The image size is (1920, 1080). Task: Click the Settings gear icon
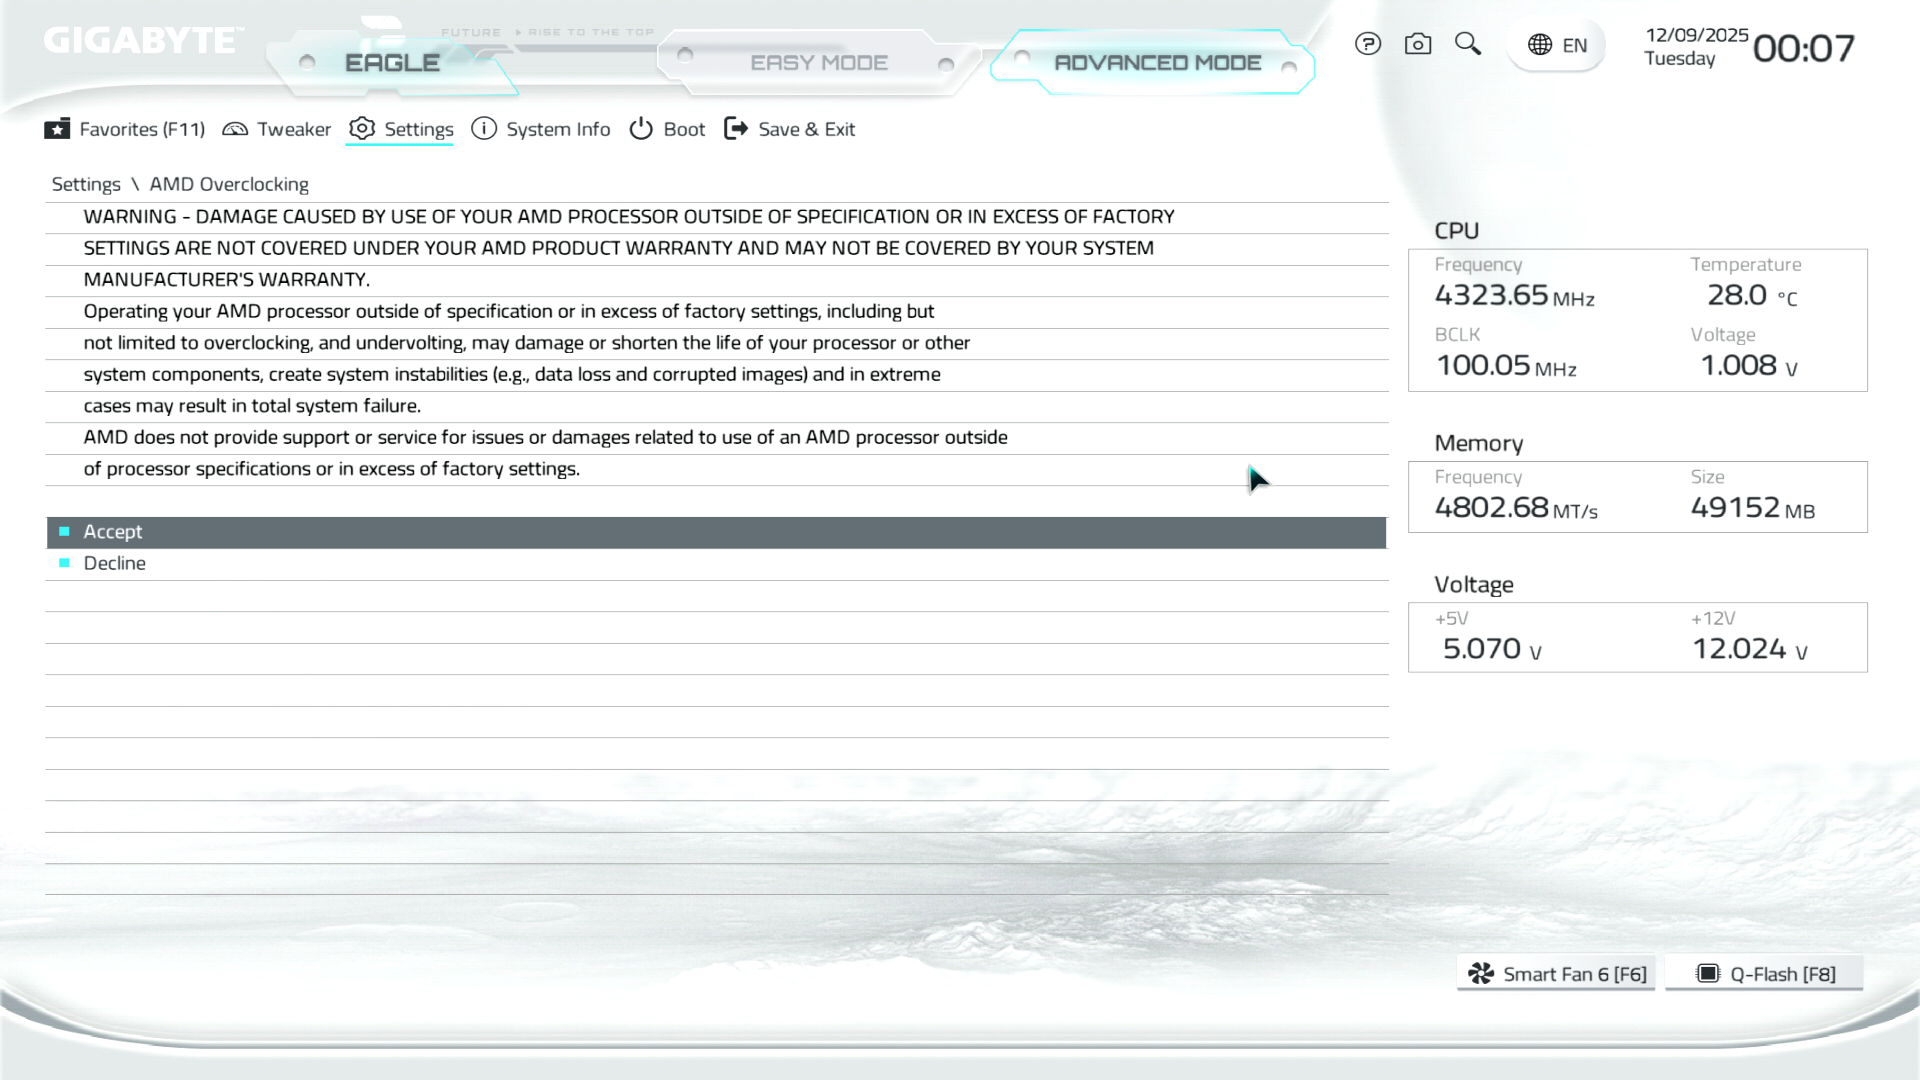point(362,129)
